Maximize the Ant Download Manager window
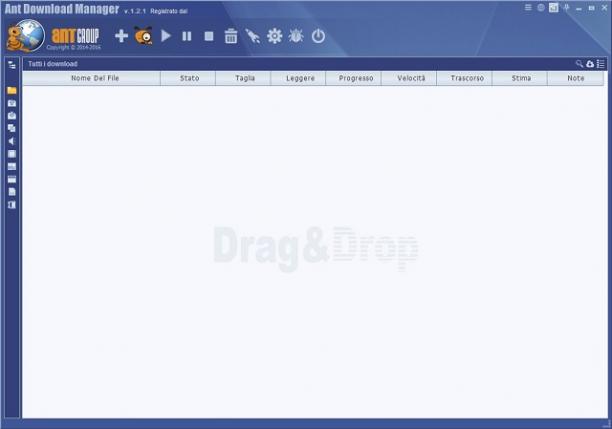This screenshot has width=612, height=429. (x=592, y=8)
